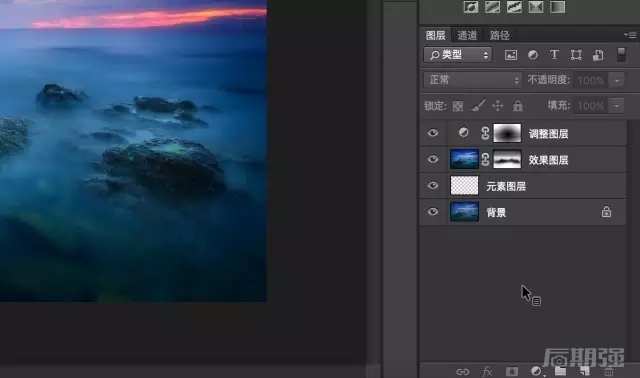
Task: Open the 正常 blend mode dropdown
Action: (473, 80)
